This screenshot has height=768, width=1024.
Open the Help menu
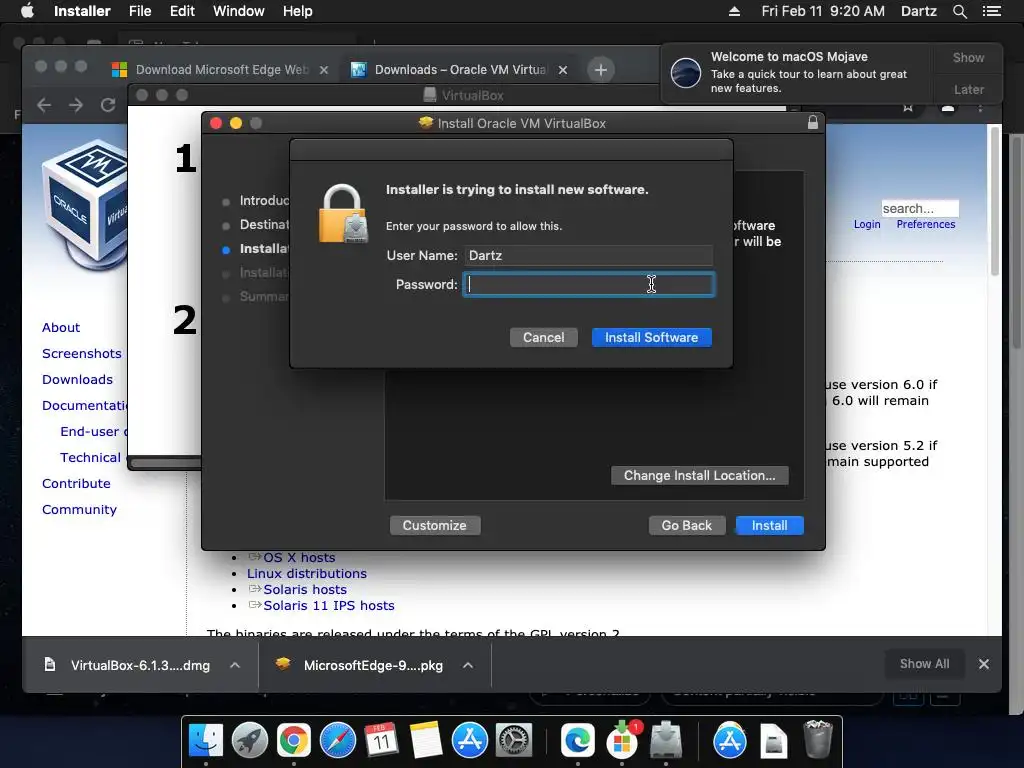(x=297, y=11)
